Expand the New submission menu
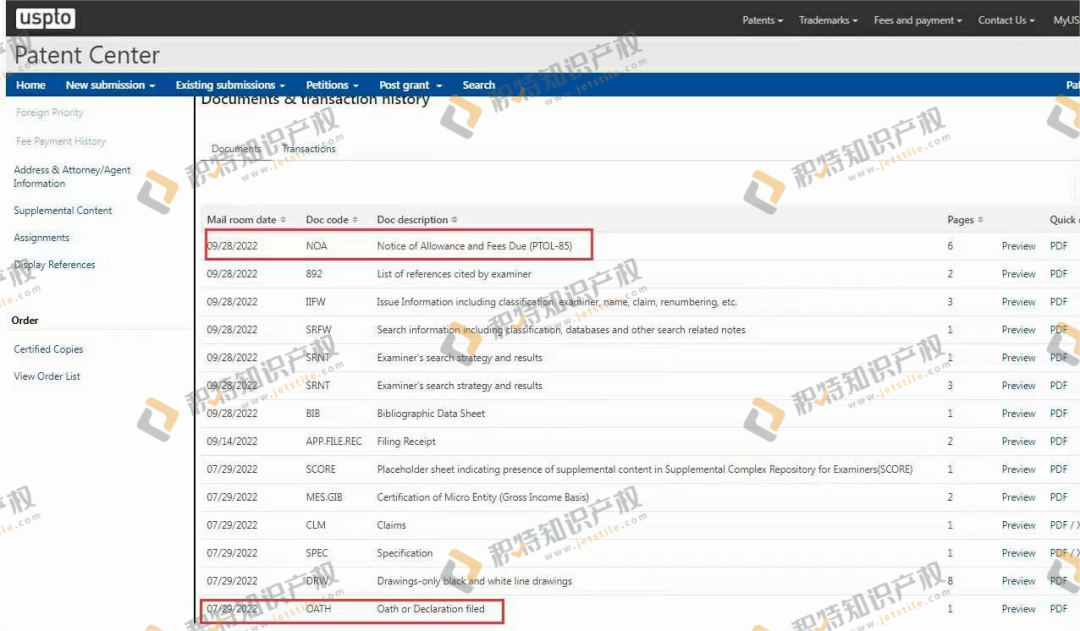This screenshot has height=631, width=1080. 110,85
